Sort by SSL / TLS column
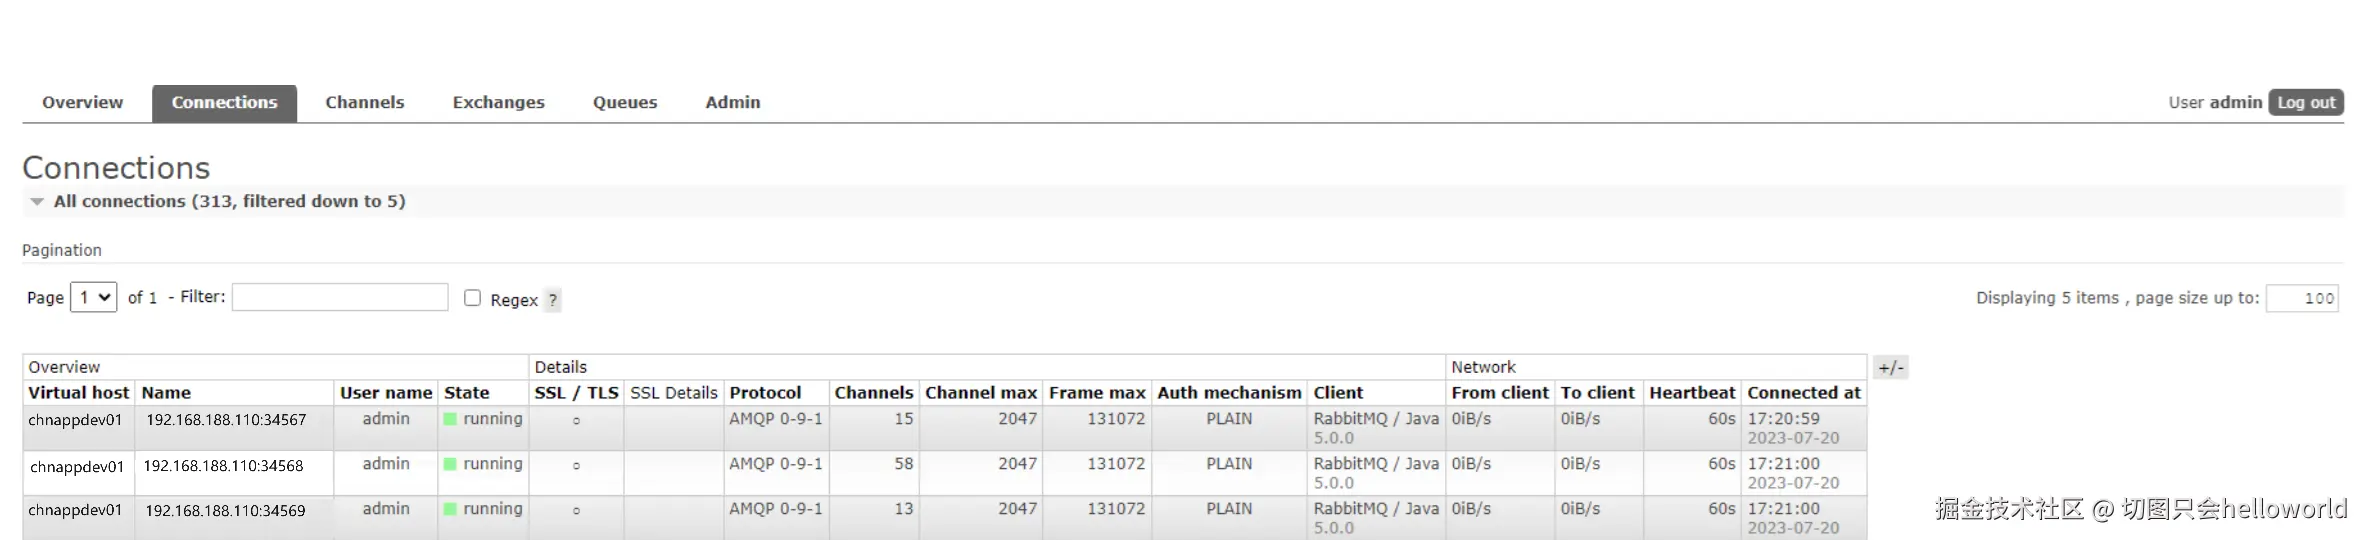The height and width of the screenshot is (540, 2366). tap(577, 393)
